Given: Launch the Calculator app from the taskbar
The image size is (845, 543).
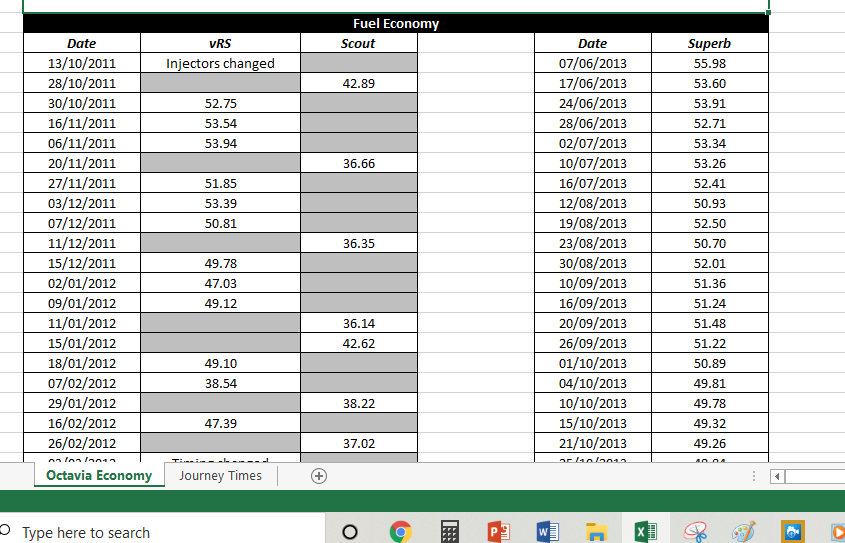Looking at the screenshot, I should point(450,532).
